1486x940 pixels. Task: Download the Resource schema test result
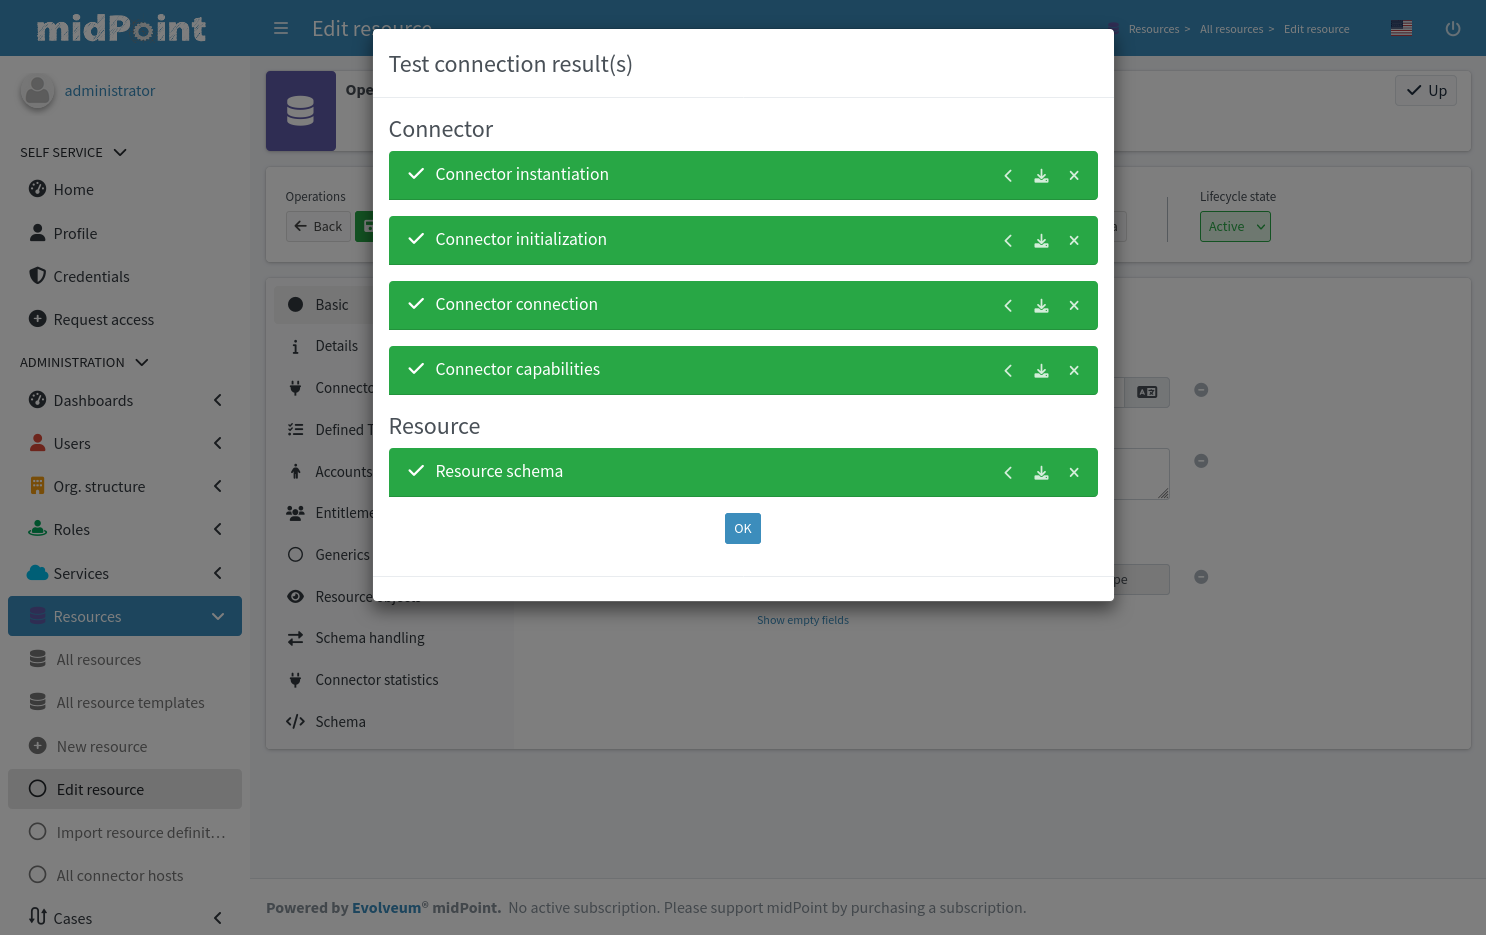(1041, 472)
